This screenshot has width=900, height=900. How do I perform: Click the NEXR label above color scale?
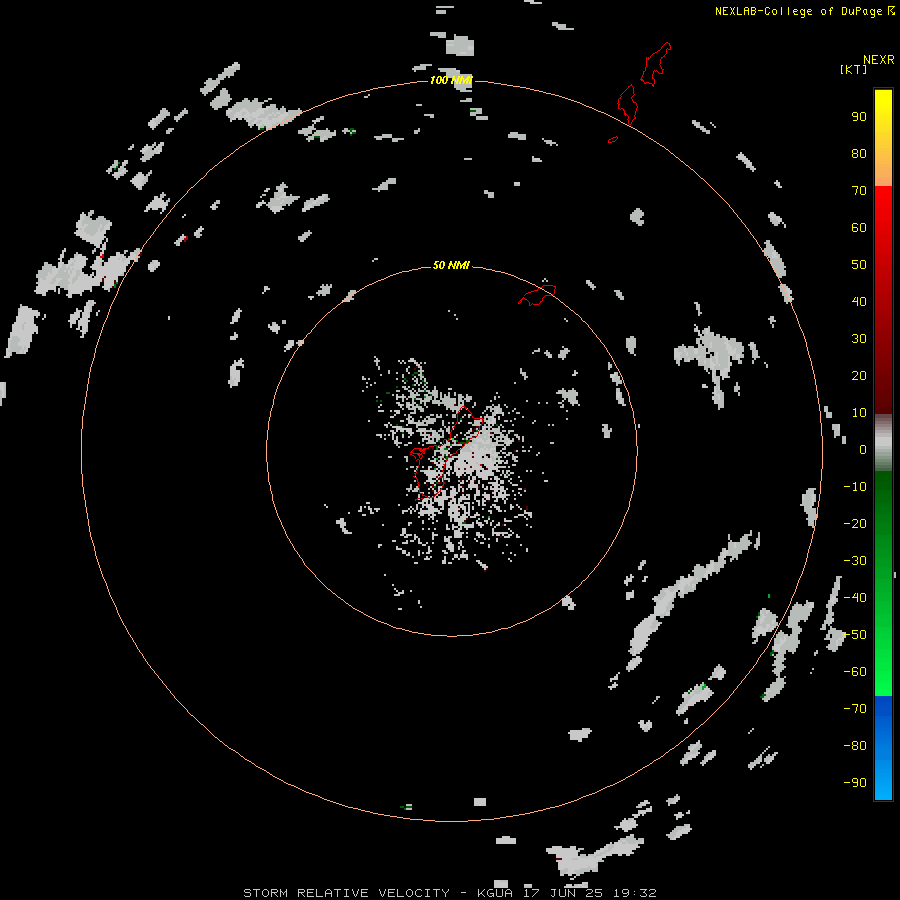click(x=878, y=60)
